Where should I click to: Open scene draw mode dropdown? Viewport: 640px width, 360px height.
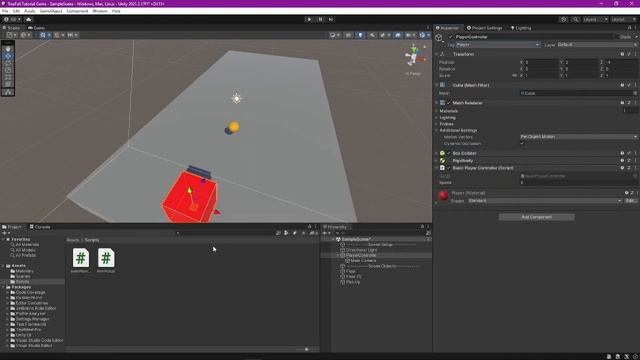click(335, 35)
